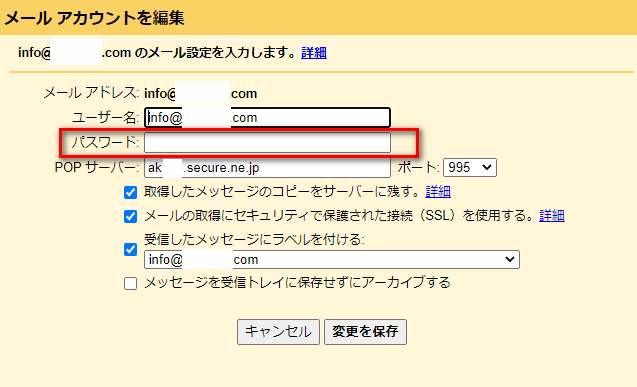This screenshot has width=637, height=387.
Task: Click the キャンセル button
Action: click(278, 332)
